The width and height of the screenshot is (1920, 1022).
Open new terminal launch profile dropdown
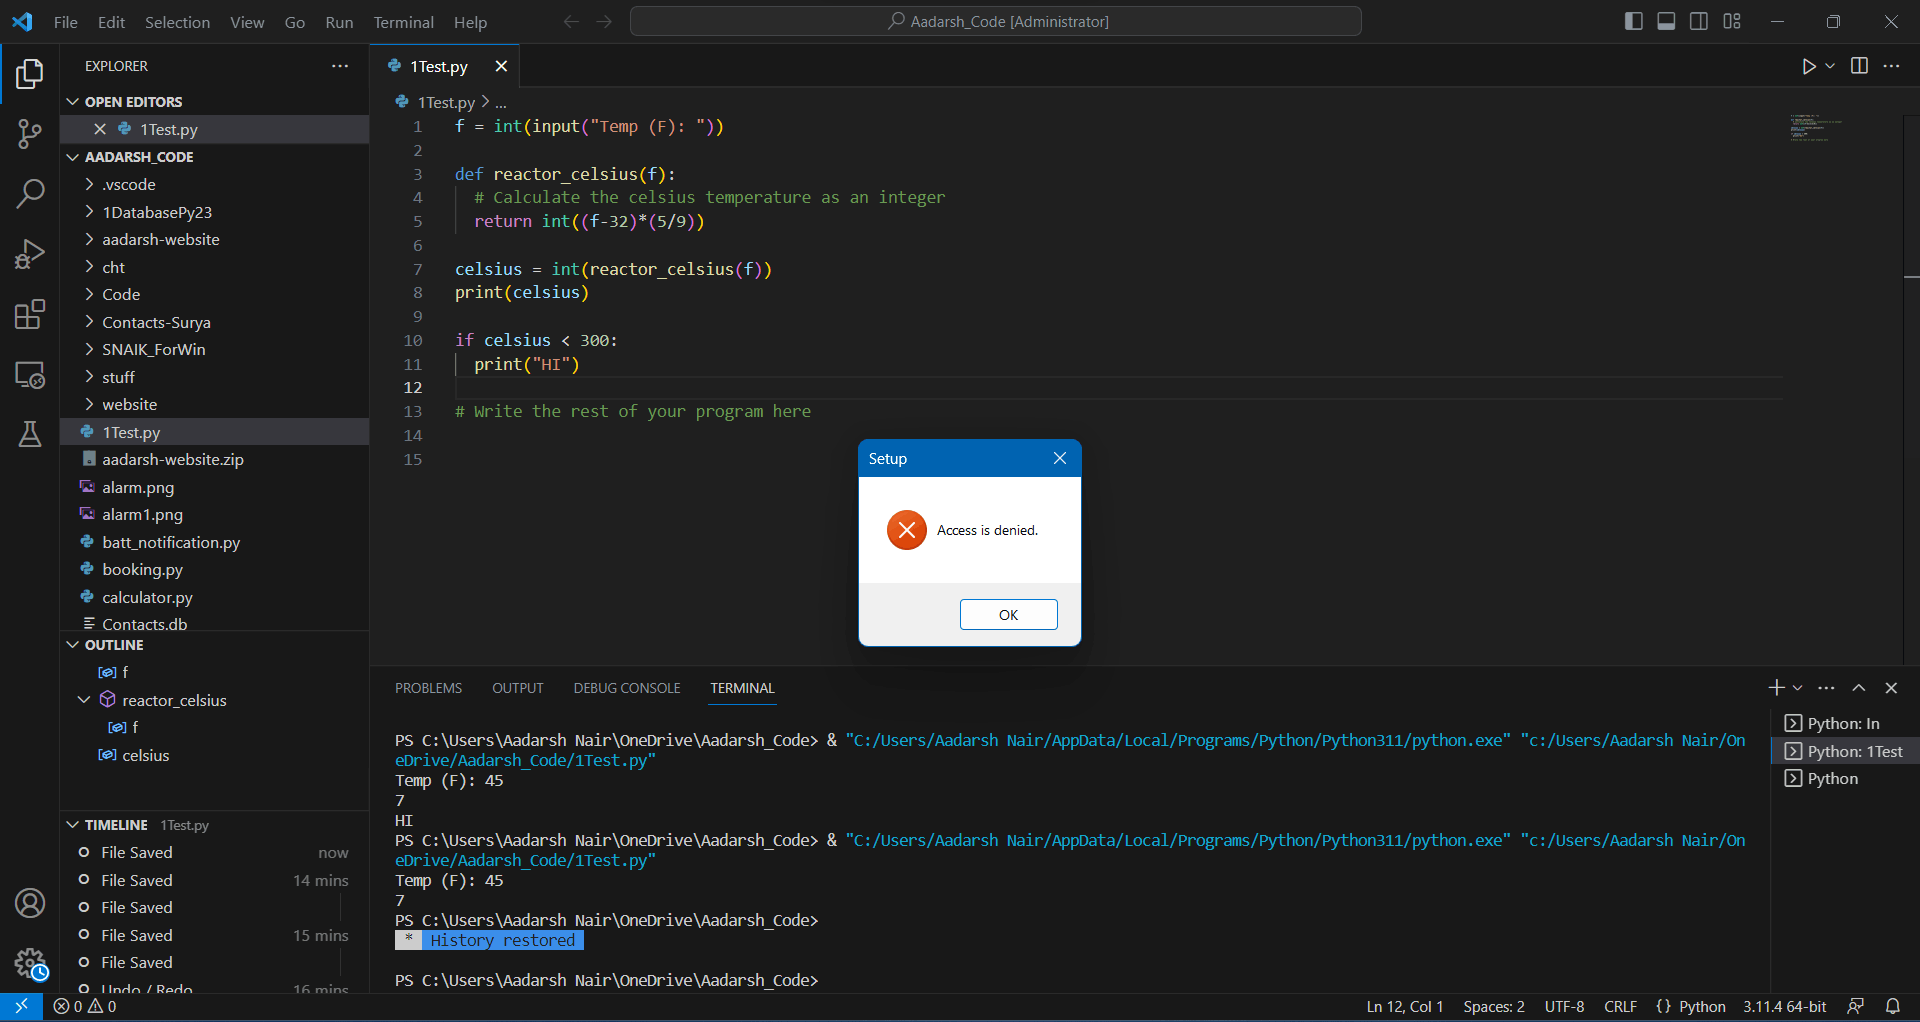click(1797, 688)
